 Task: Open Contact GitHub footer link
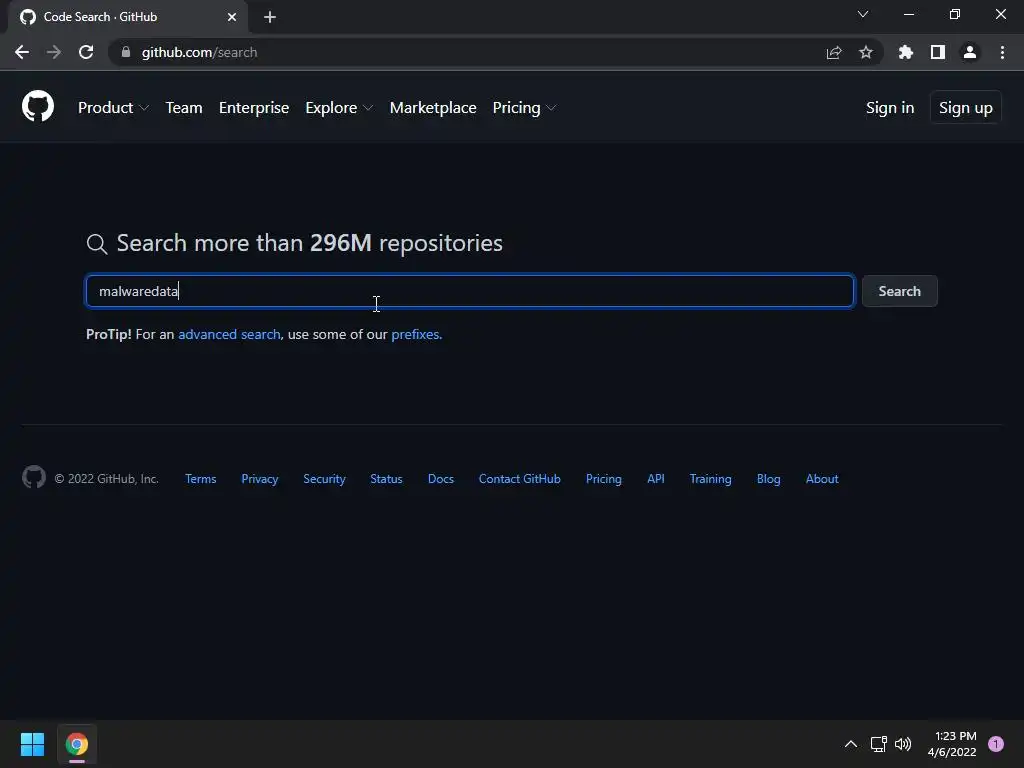(x=519, y=479)
